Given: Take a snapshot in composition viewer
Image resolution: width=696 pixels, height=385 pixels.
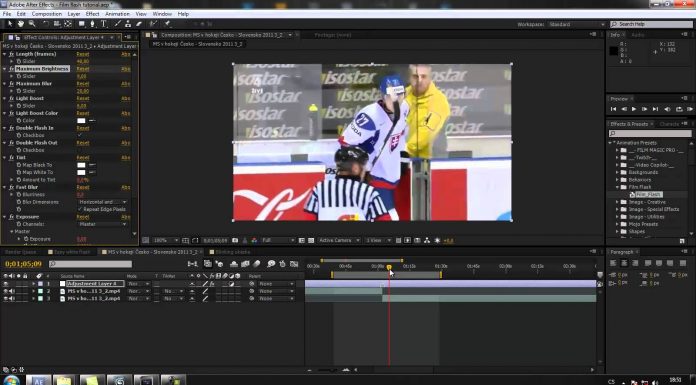Looking at the screenshot, I should click(x=235, y=240).
